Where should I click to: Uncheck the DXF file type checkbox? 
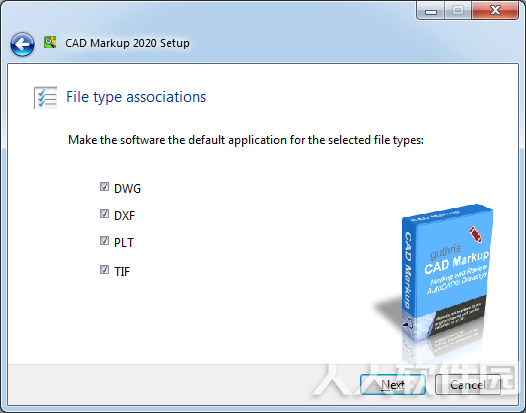(104, 214)
